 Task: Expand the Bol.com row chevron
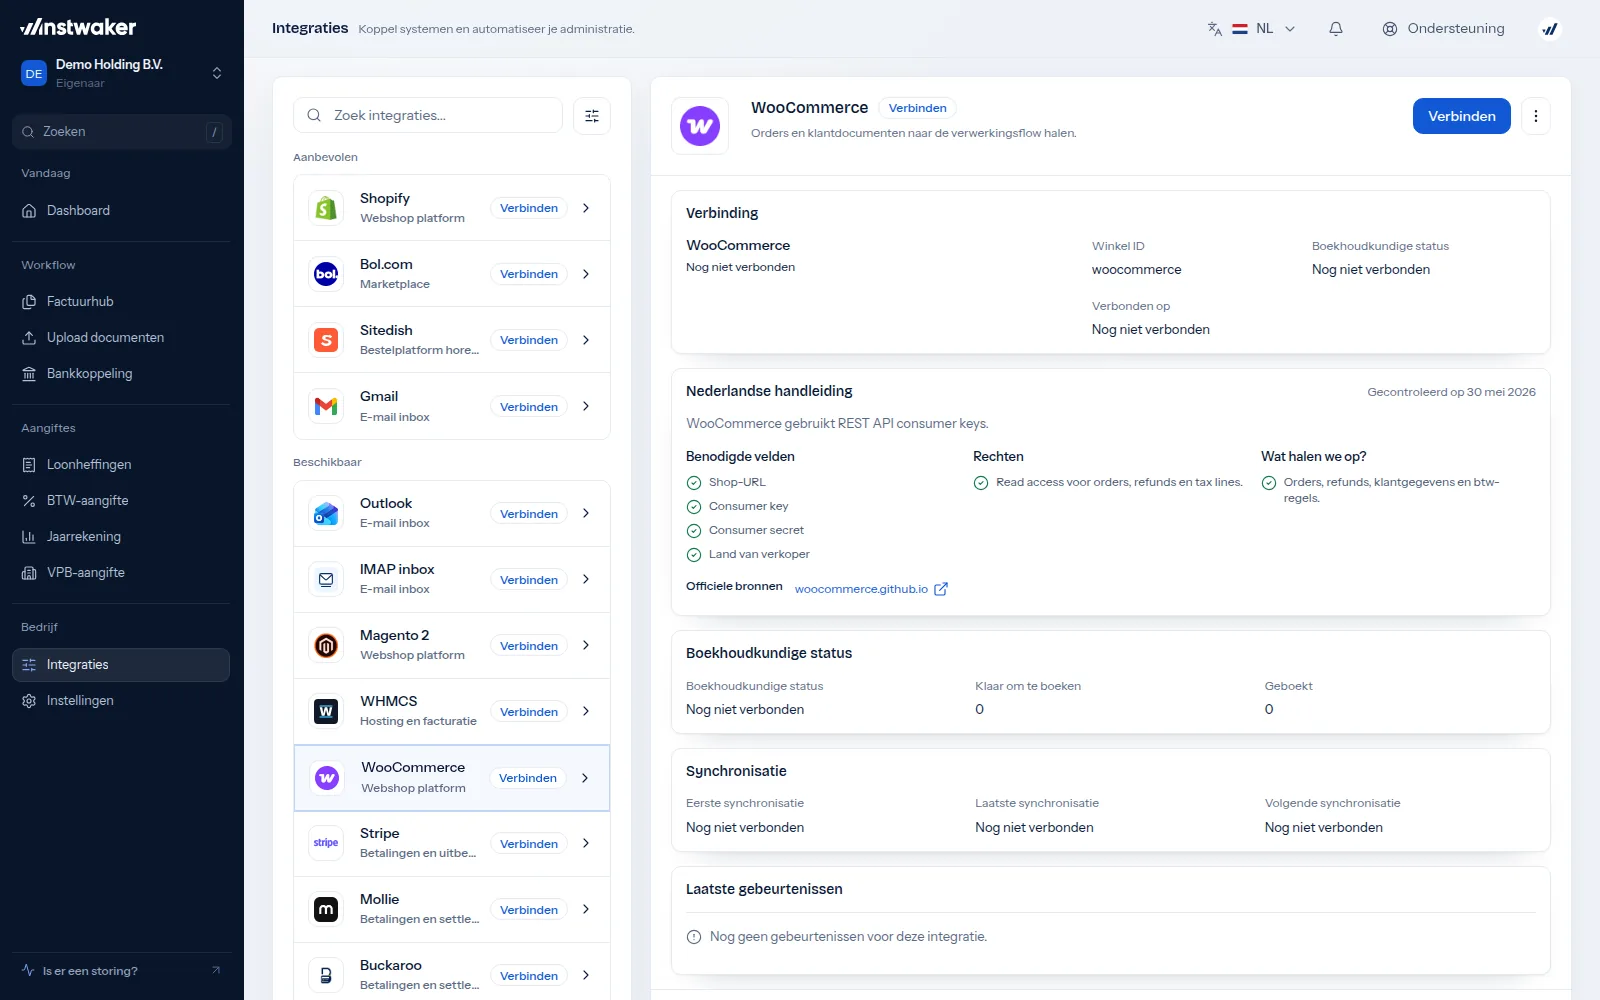[586, 274]
